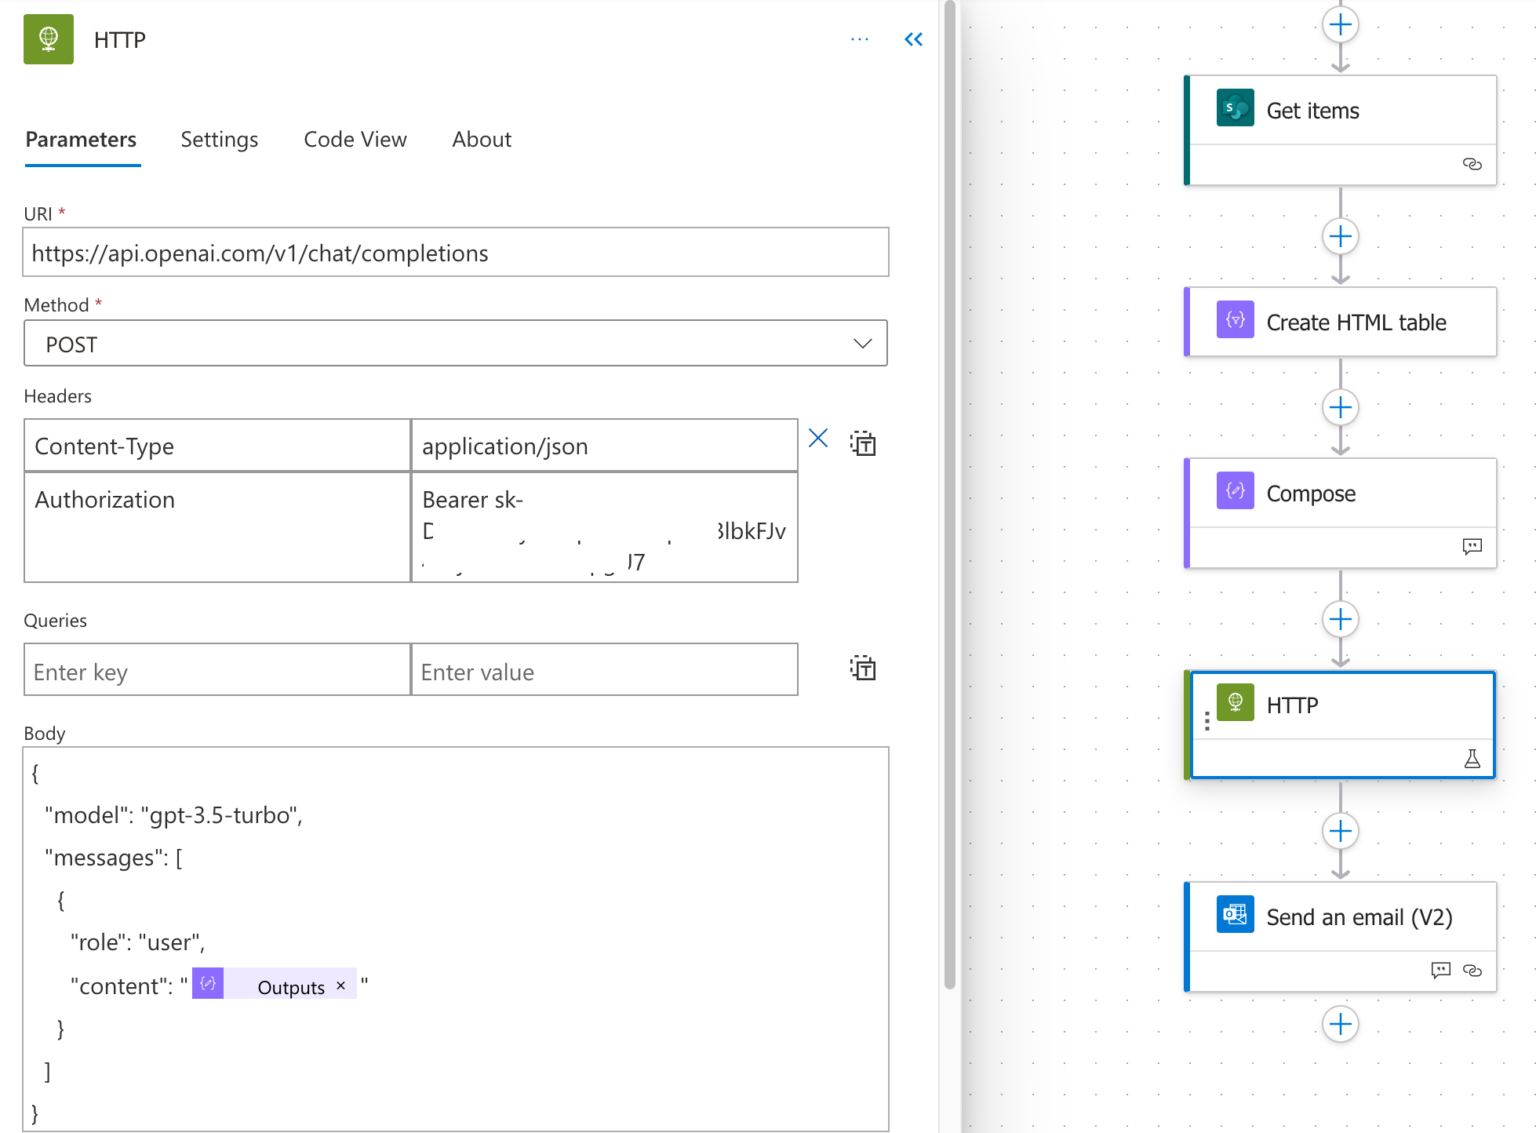Select the Create HTML table action card
The image size is (1536, 1133).
(x=1340, y=322)
